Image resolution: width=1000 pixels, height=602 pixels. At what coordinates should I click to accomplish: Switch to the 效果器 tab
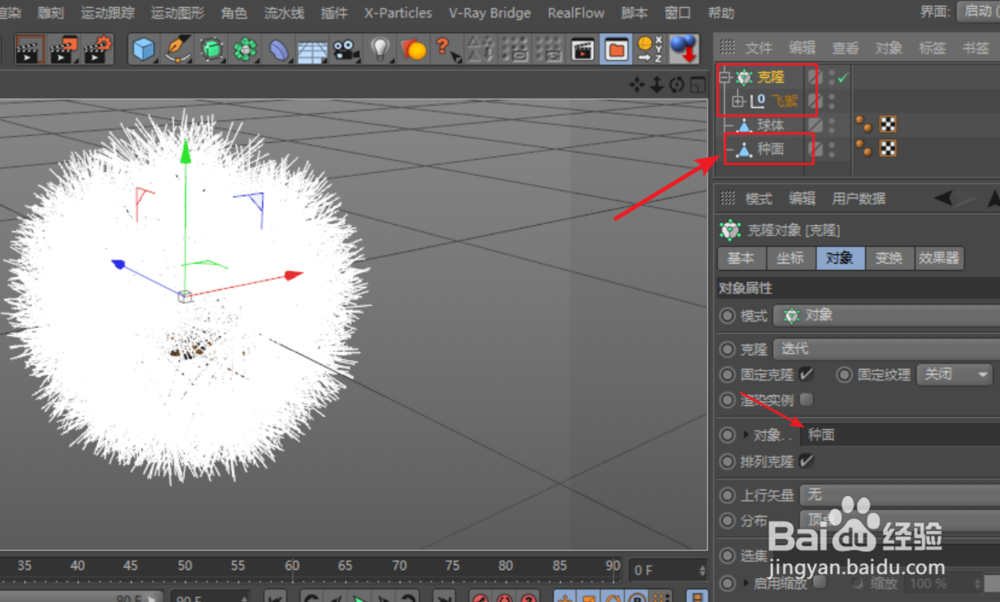(x=938, y=258)
